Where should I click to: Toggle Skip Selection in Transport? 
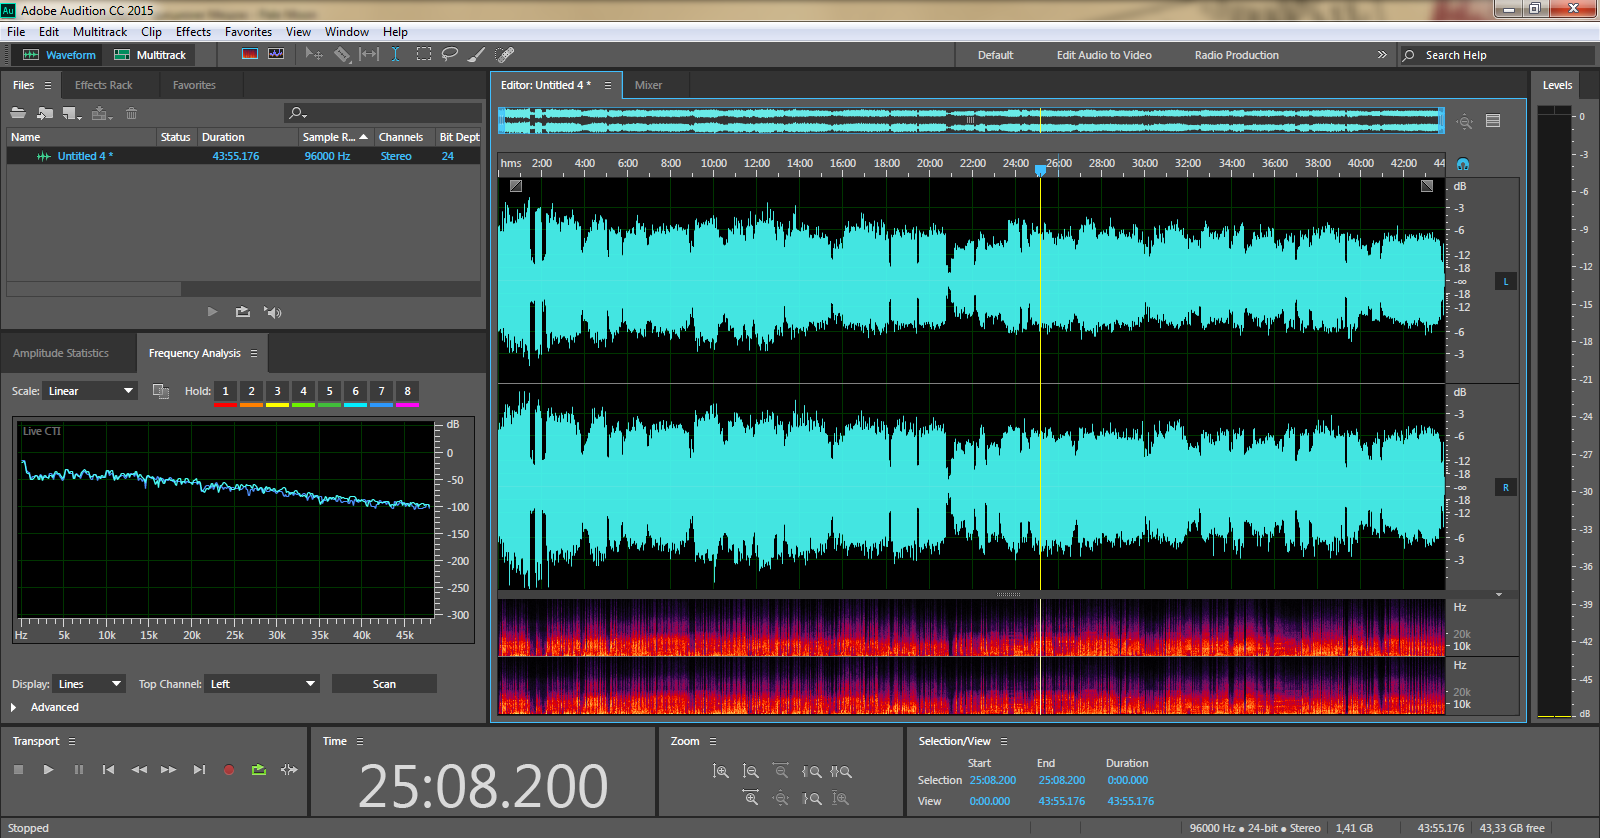coord(289,769)
